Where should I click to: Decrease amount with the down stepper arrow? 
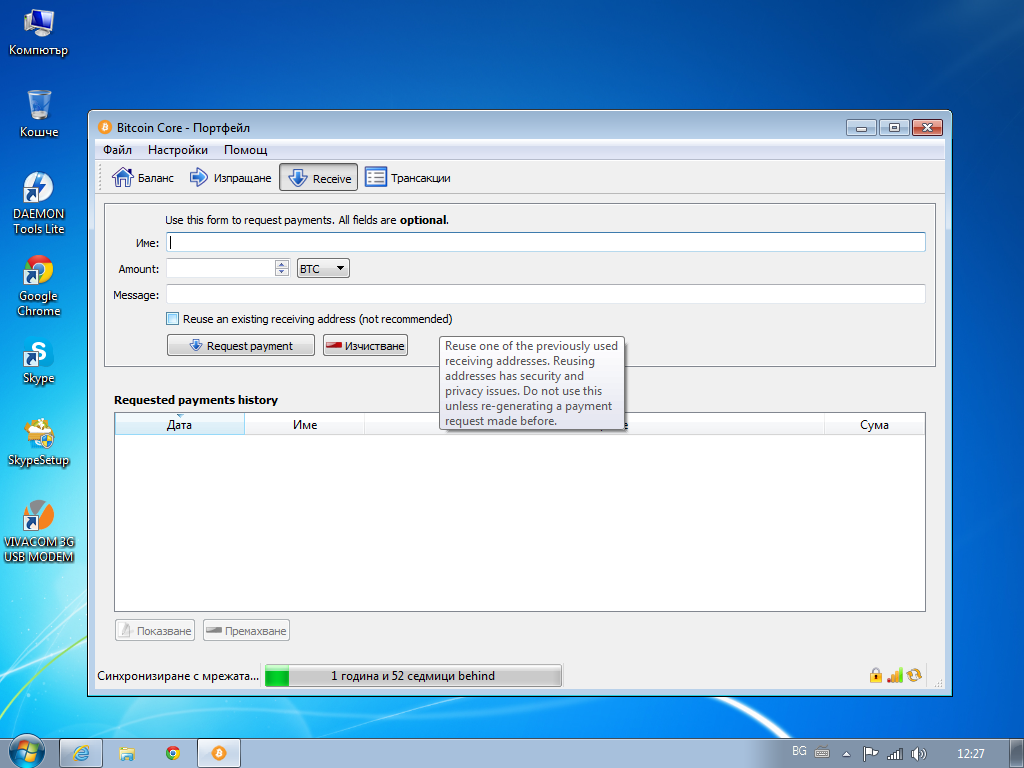click(282, 272)
